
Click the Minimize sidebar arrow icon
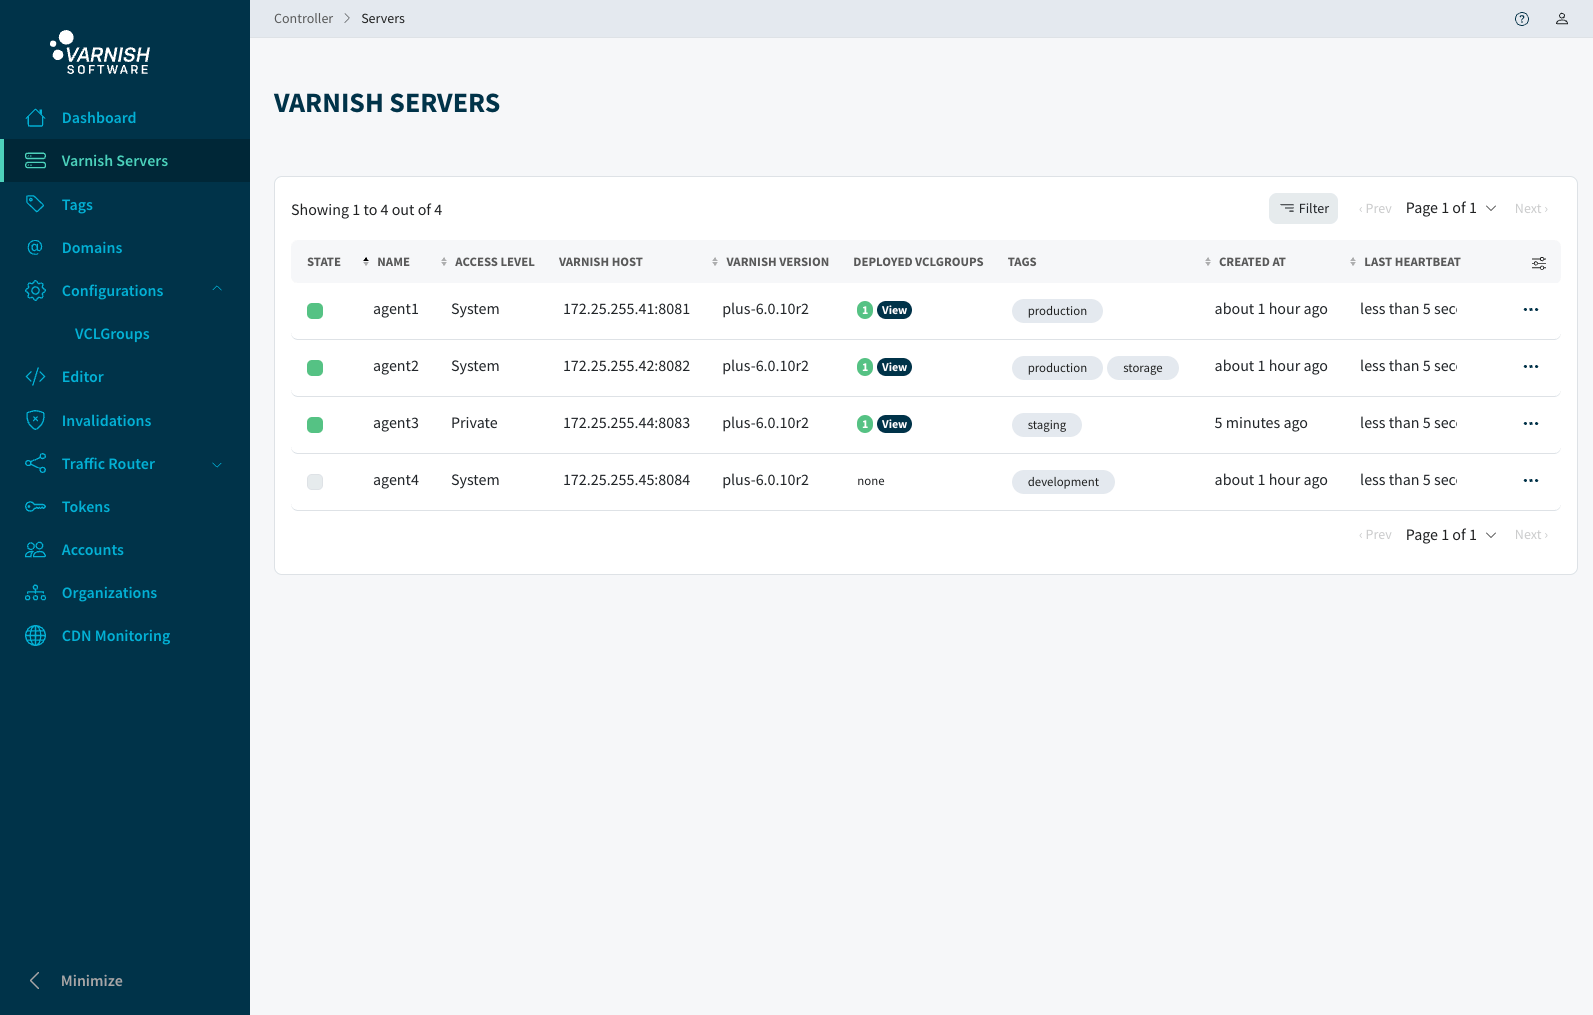[35, 981]
